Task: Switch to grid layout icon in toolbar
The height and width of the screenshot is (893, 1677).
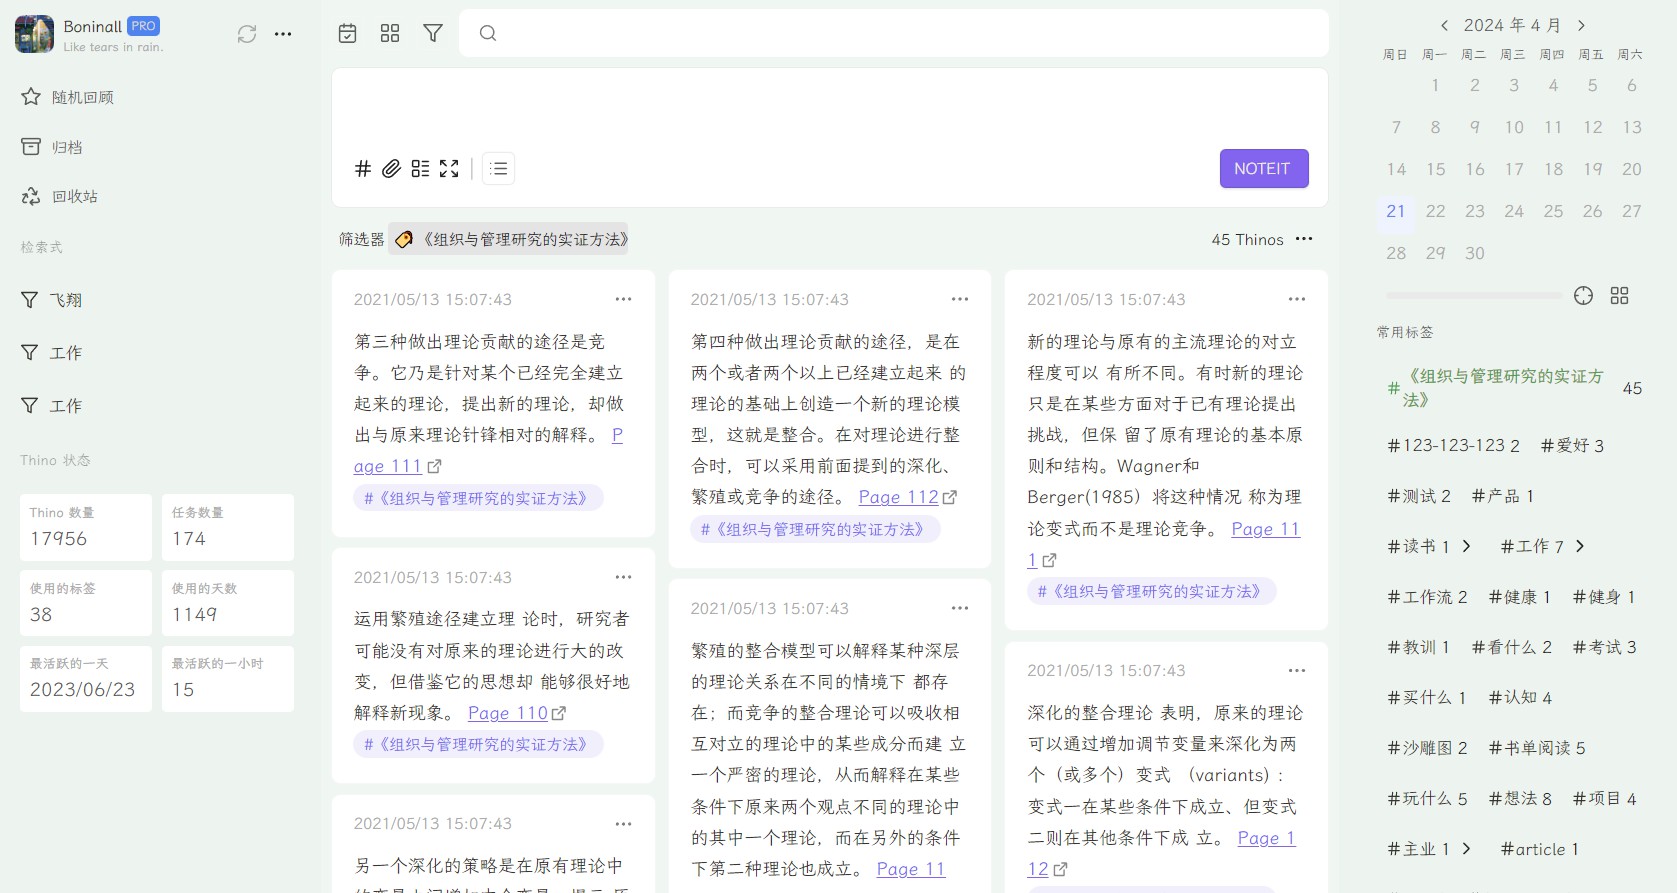Action: pos(390,33)
